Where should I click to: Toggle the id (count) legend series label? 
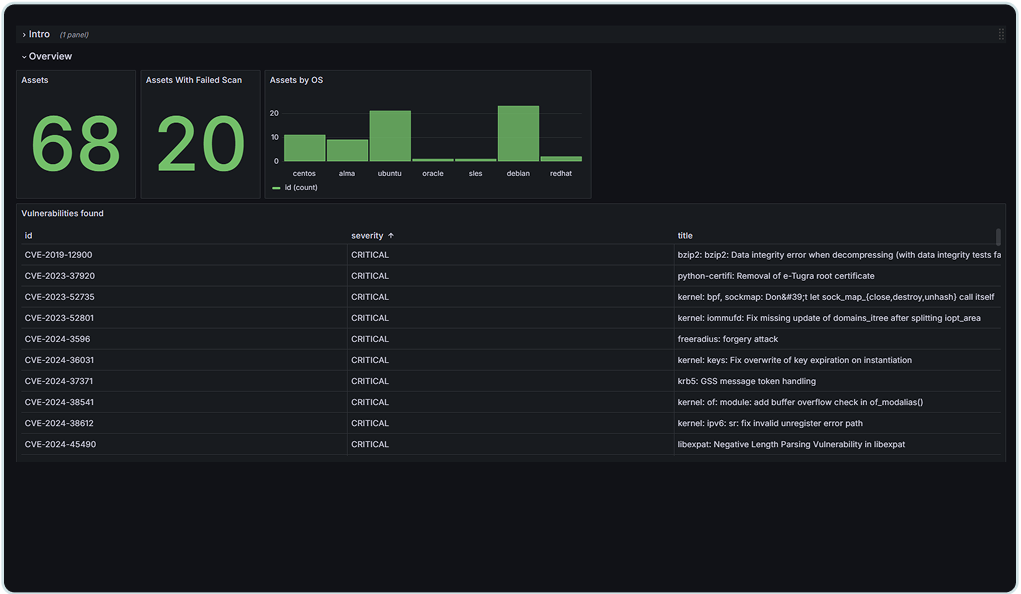coord(300,187)
